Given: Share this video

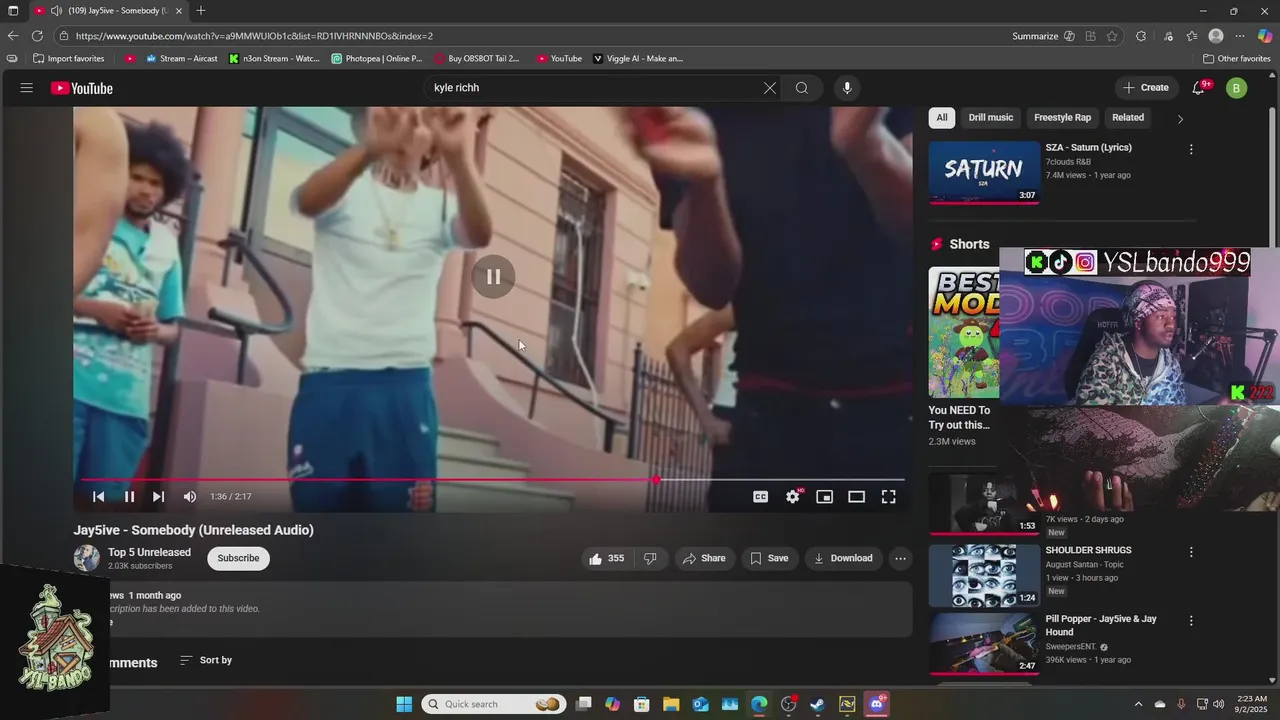Looking at the screenshot, I should (x=704, y=558).
